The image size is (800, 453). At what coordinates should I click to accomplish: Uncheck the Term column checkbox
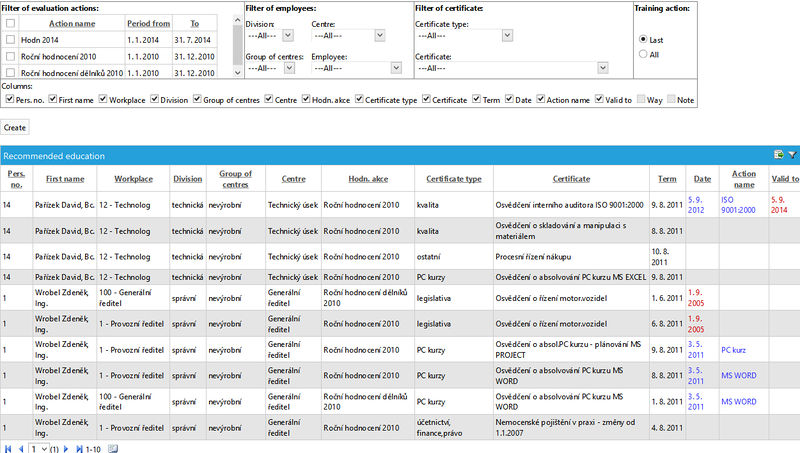[476, 99]
